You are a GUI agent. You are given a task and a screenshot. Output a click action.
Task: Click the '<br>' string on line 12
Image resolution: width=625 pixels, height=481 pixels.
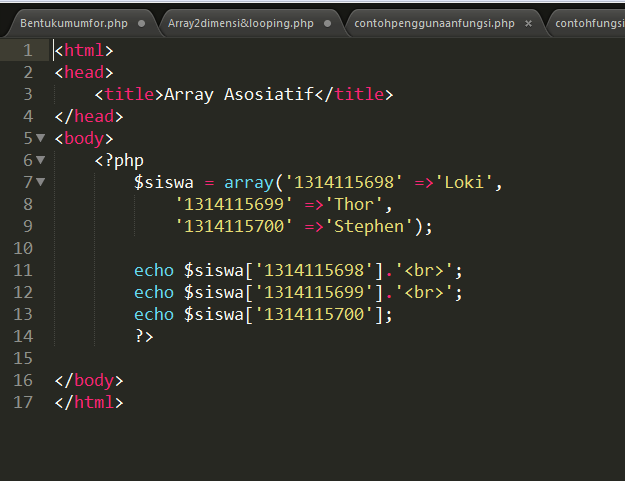coord(424,292)
